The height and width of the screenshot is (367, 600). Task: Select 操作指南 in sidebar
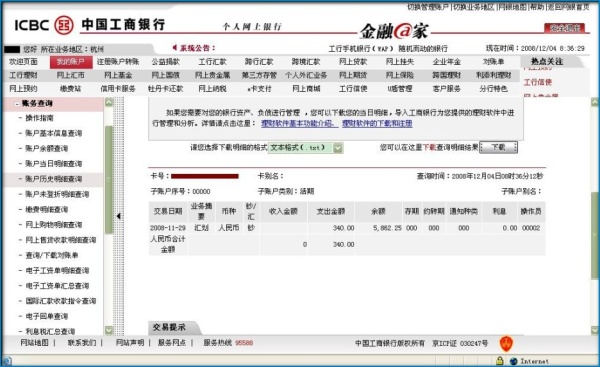pos(39,118)
